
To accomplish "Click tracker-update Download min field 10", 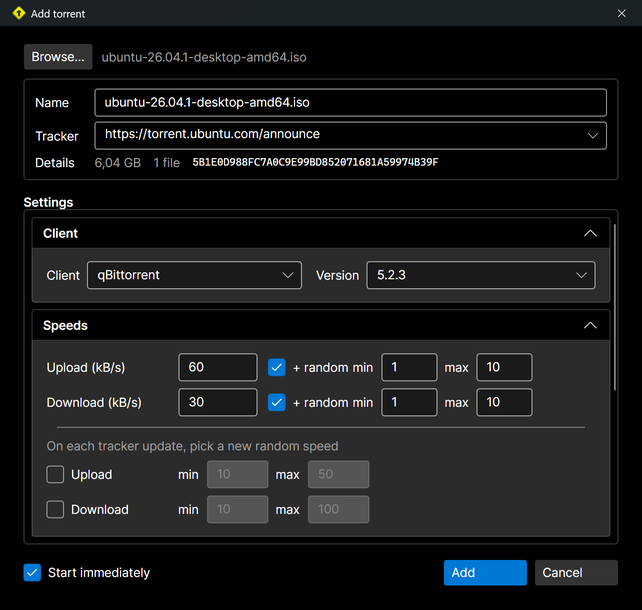I will click(x=237, y=510).
